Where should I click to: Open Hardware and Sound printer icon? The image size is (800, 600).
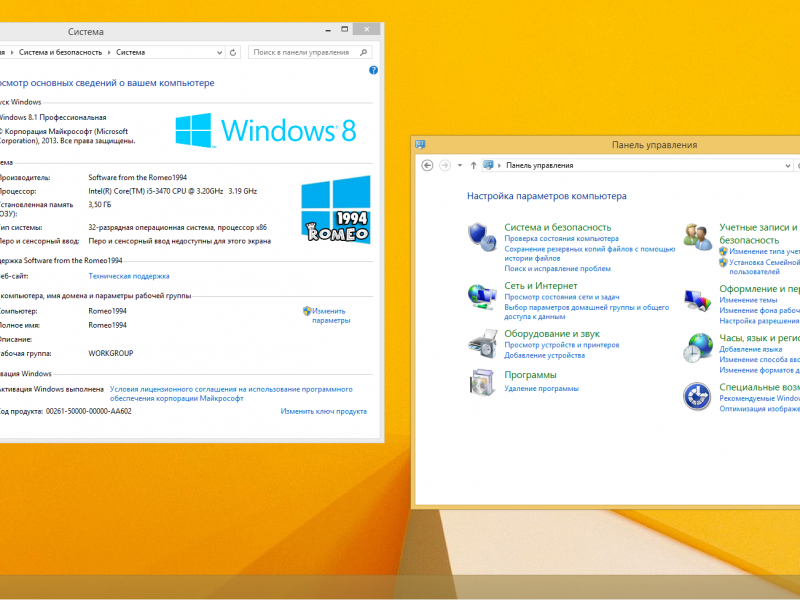coord(483,343)
